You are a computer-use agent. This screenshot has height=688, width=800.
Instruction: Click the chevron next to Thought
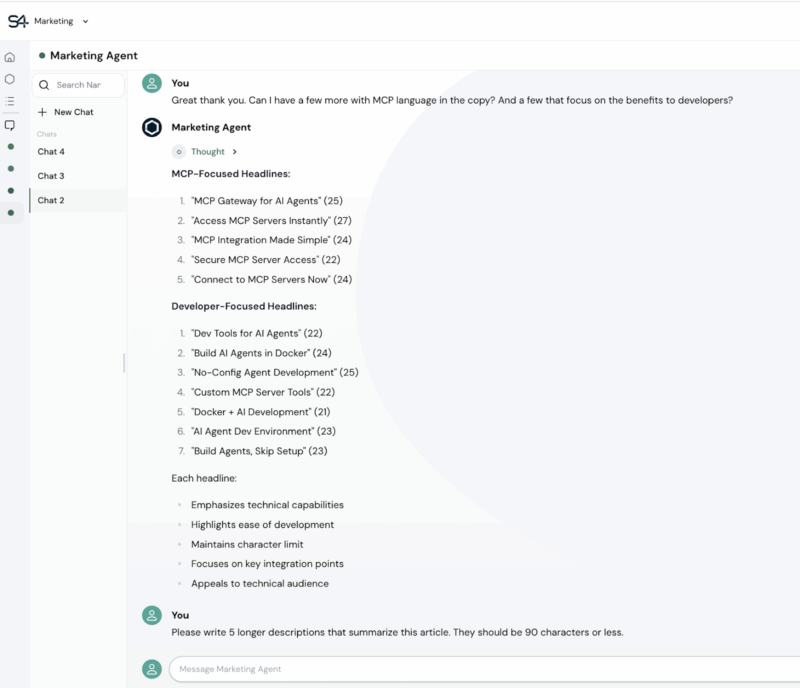coord(234,152)
